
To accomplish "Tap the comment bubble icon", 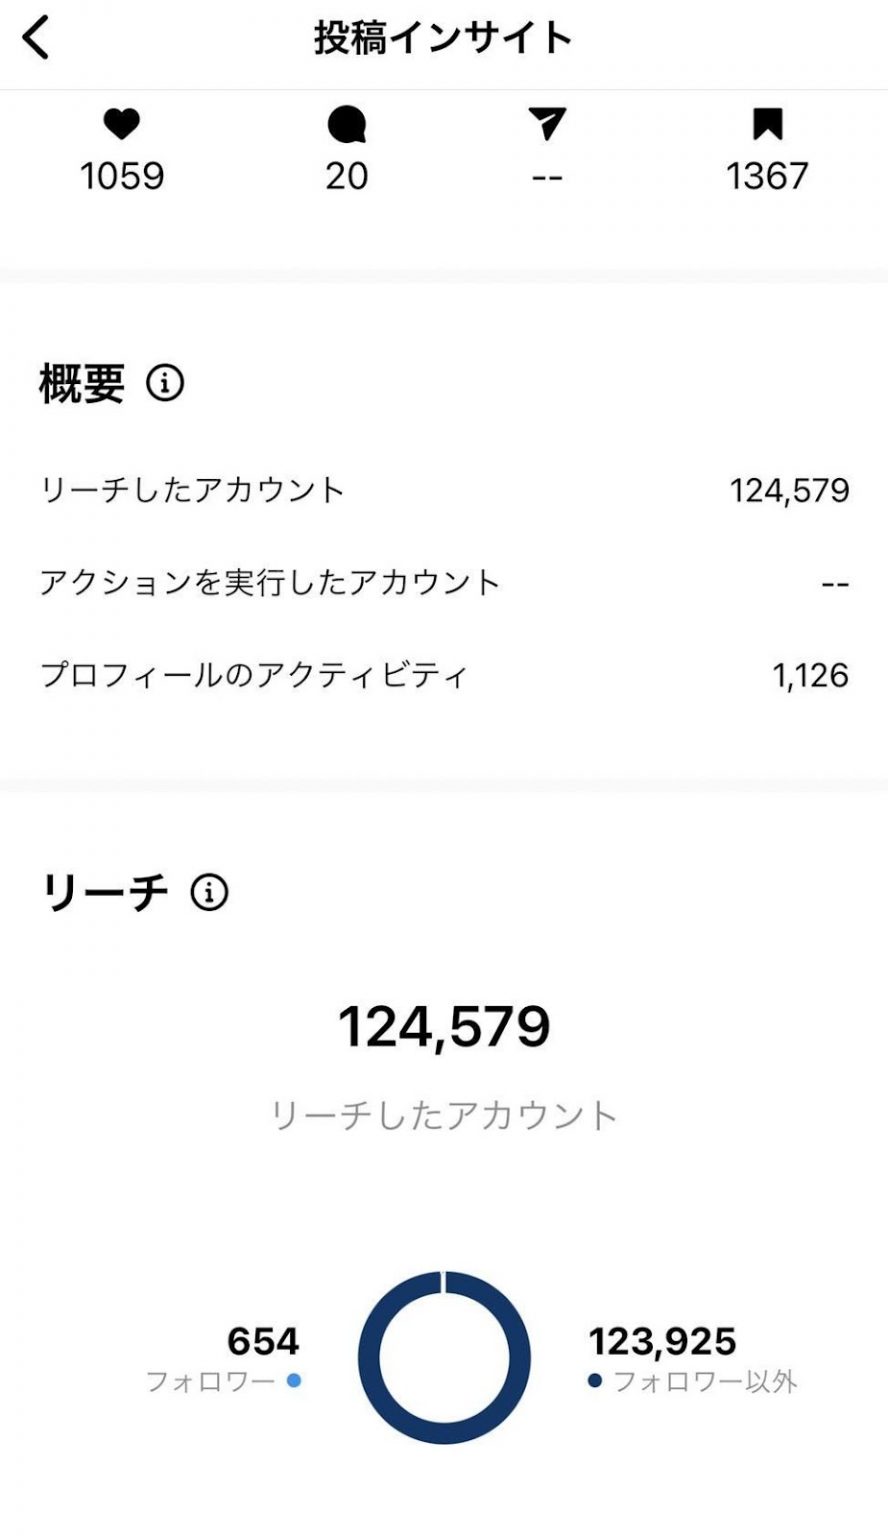I will coord(347,125).
